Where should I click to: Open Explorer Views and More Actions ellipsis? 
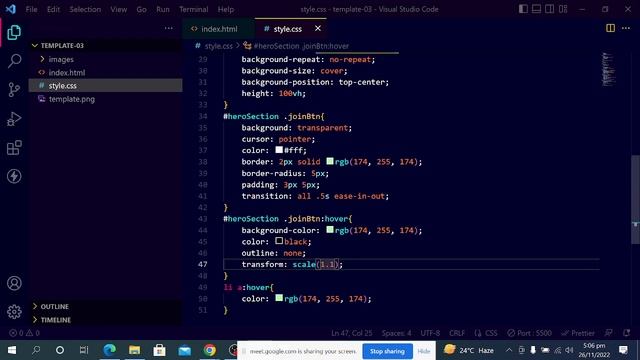pyautogui.click(x=169, y=28)
